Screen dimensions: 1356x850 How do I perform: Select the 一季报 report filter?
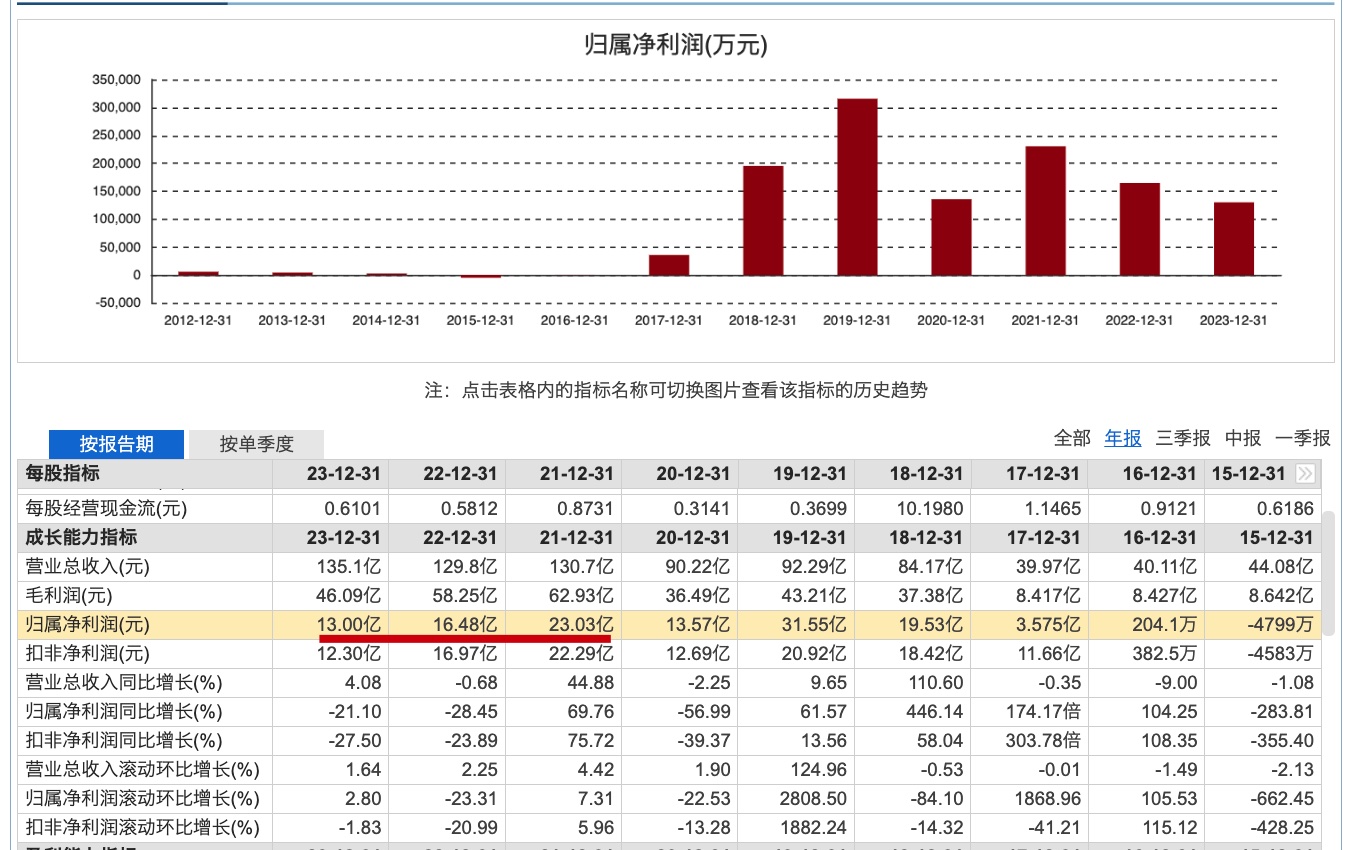coord(1303,438)
